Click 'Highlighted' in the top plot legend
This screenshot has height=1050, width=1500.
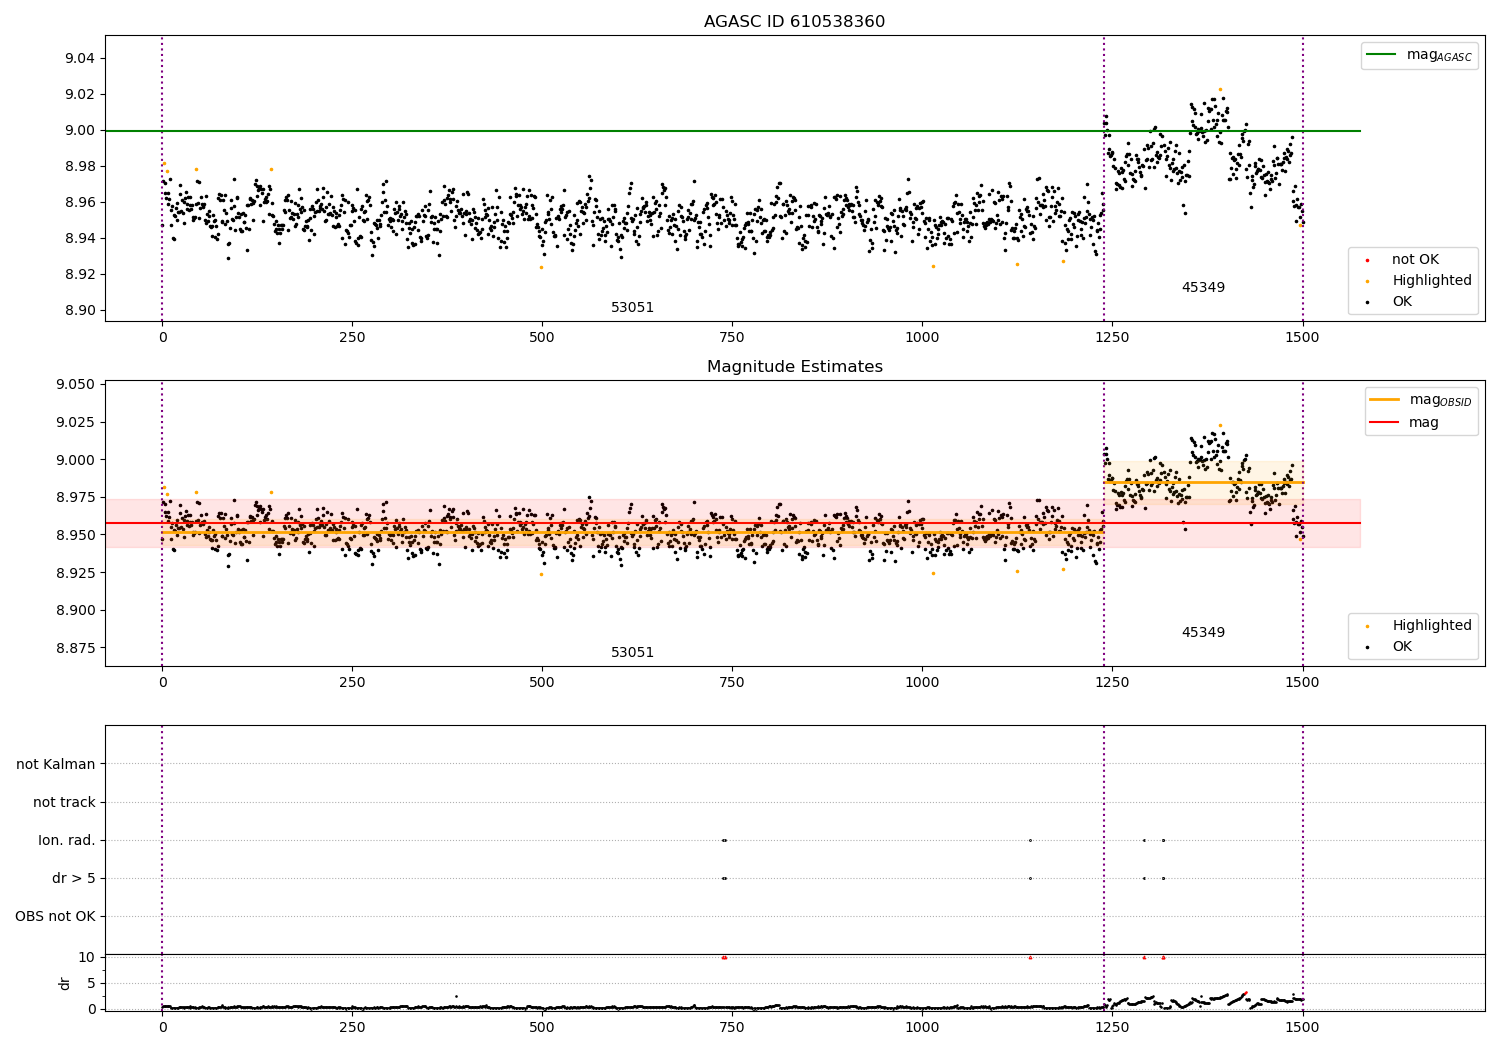[x=1432, y=281]
